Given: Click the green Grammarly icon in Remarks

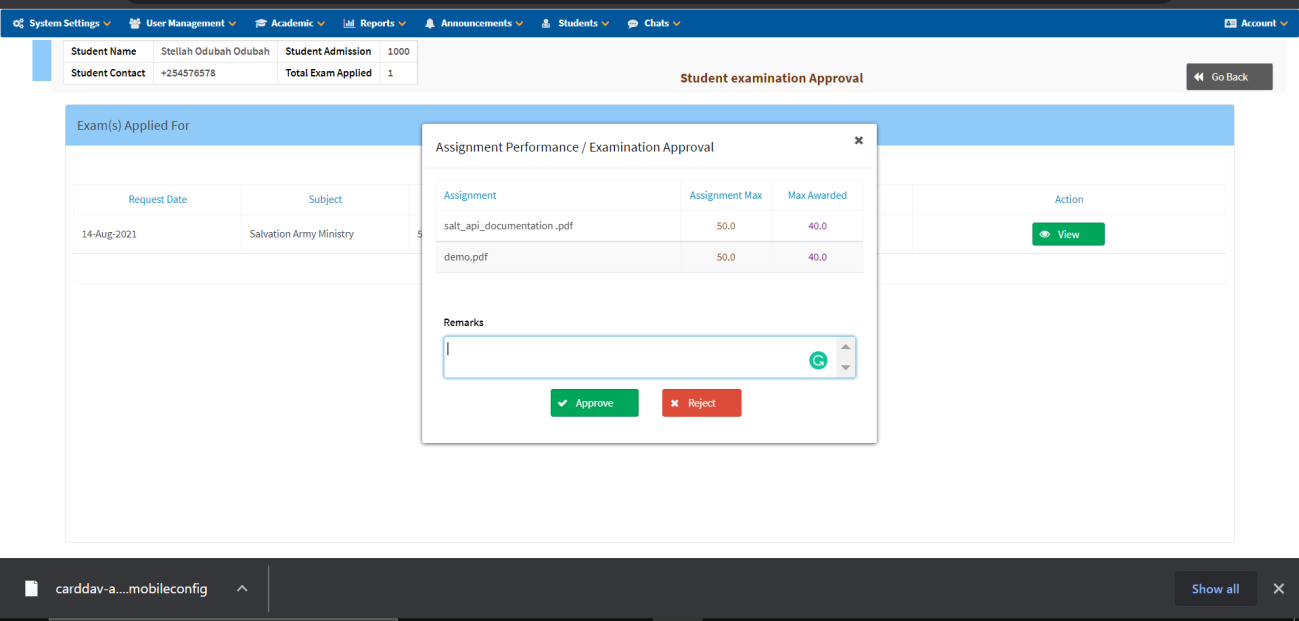Looking at the screenshot, I should pos(818,361).
